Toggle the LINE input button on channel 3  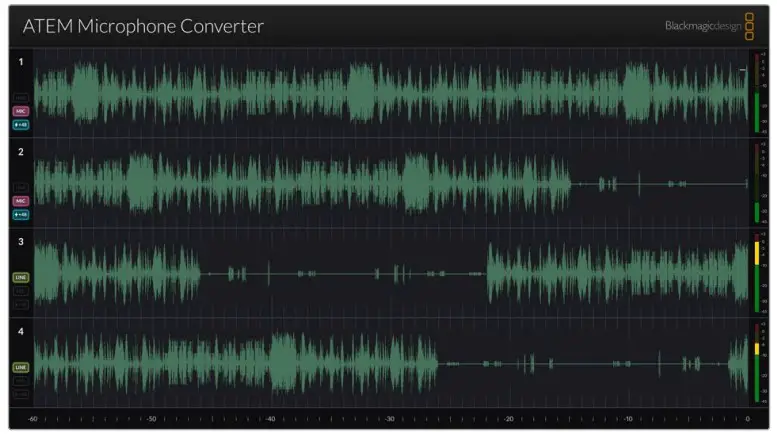[21, 277]
